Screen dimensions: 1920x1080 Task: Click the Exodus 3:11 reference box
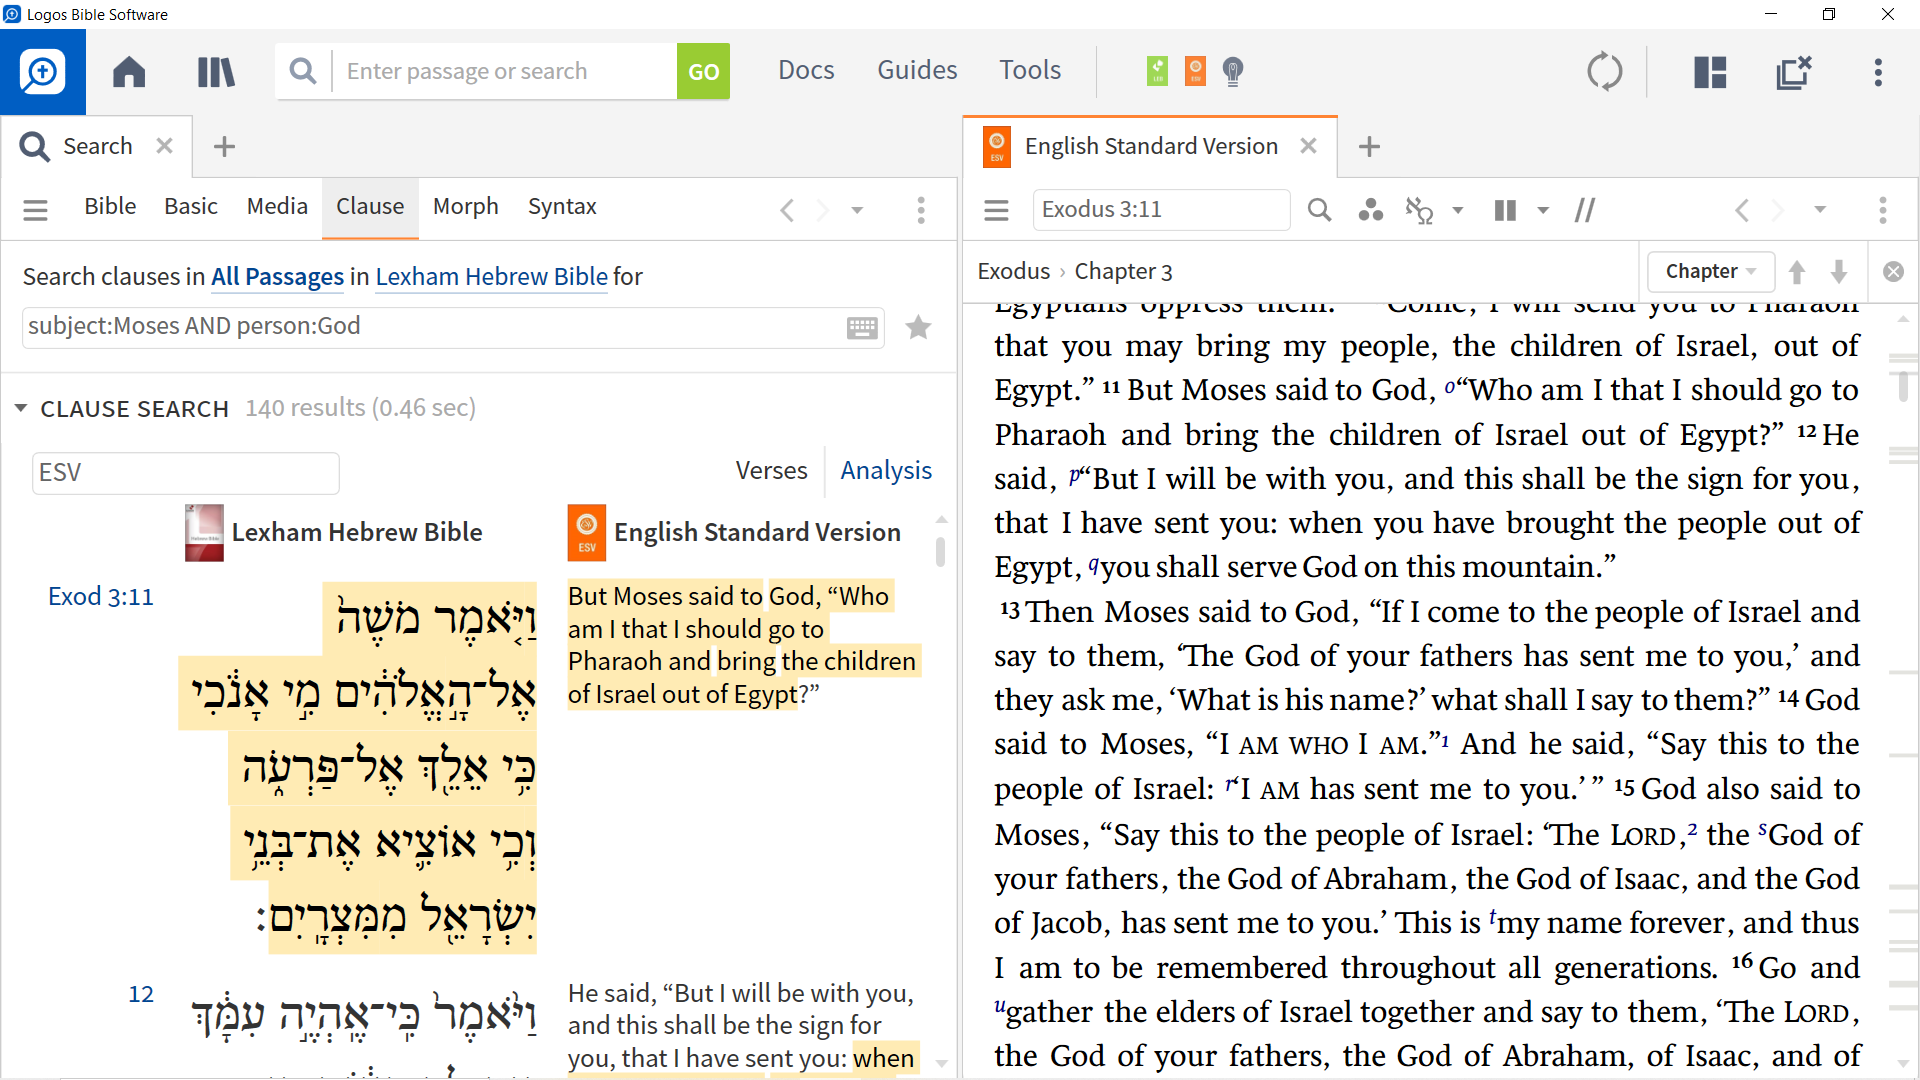click(x=1161, y=209)
